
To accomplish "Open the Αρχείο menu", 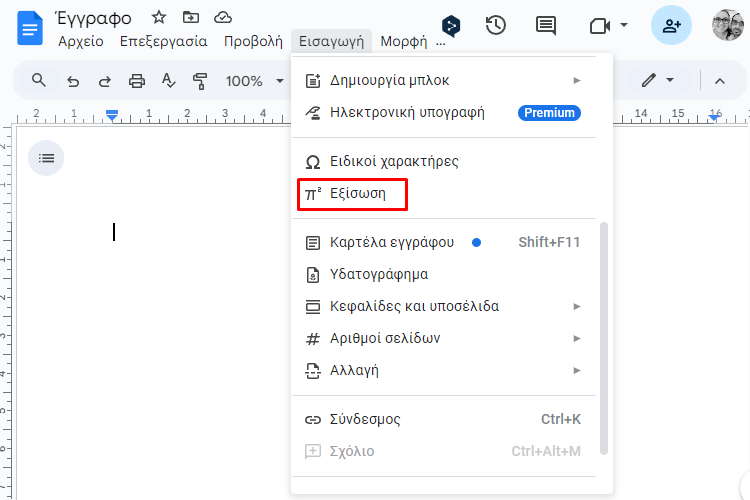I will 81,42.
